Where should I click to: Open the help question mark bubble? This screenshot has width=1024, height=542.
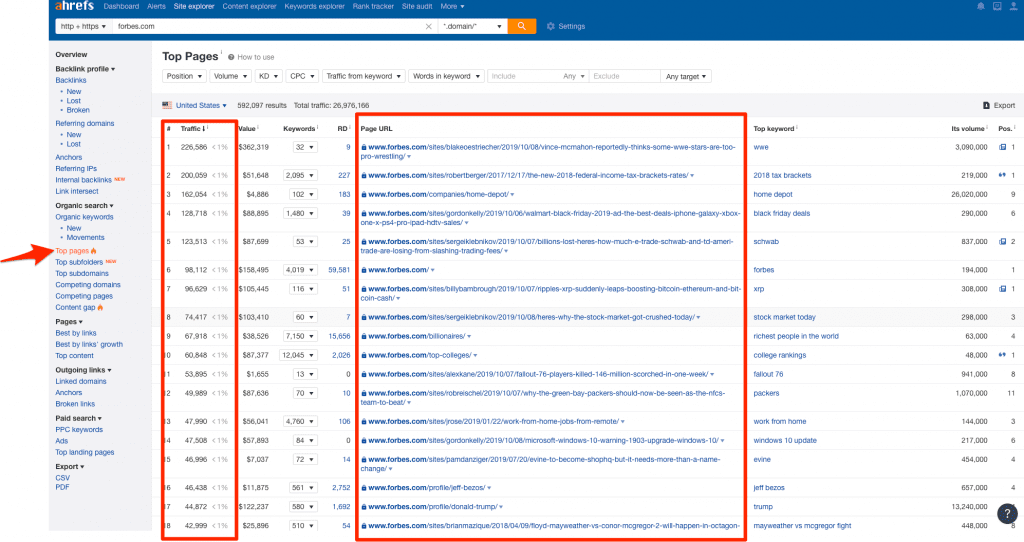coord(1008,514)
